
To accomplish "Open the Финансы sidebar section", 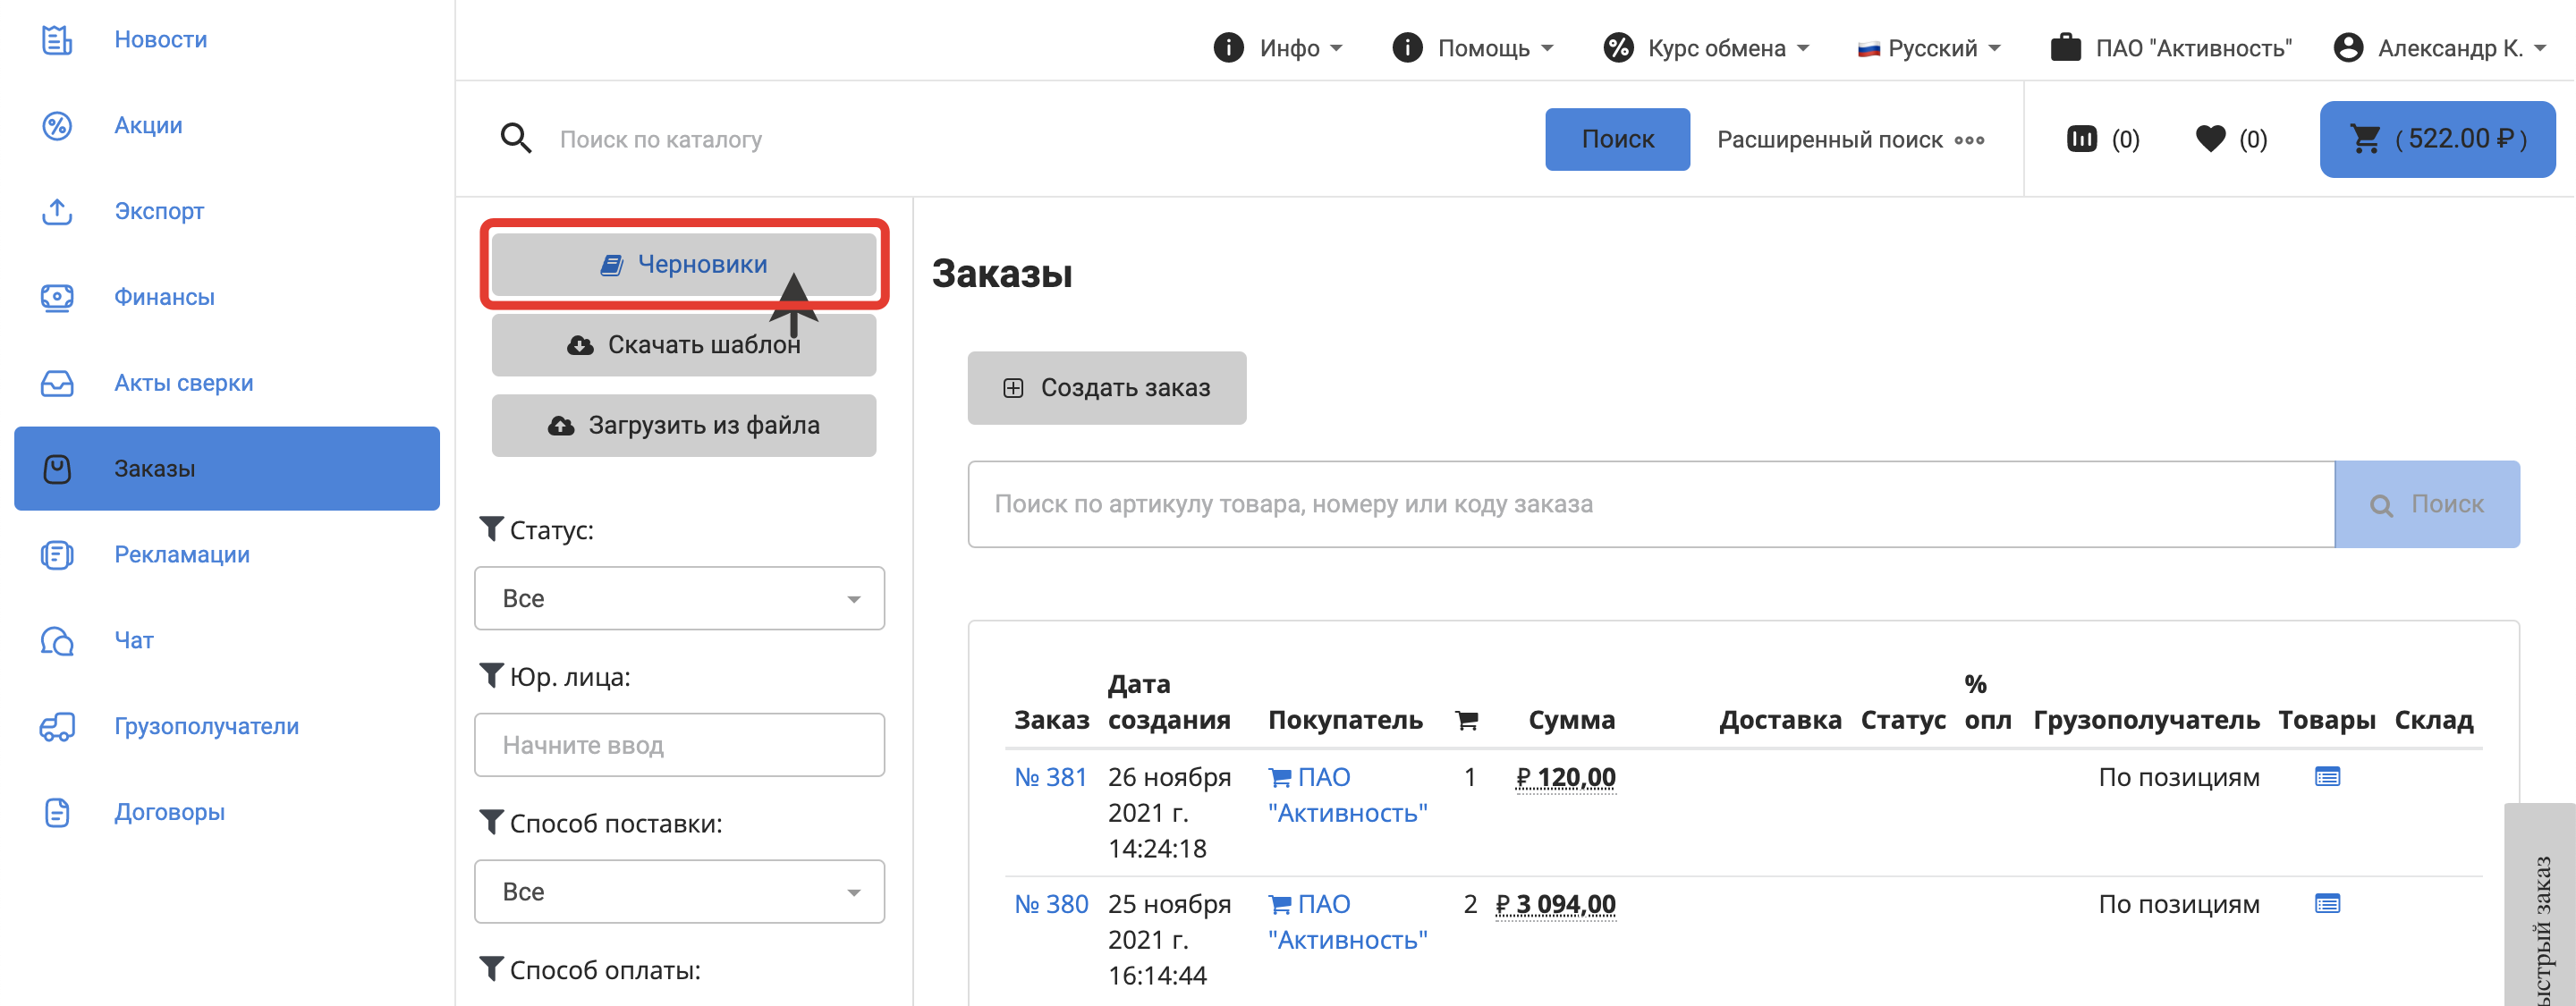I will click(164, 297).
